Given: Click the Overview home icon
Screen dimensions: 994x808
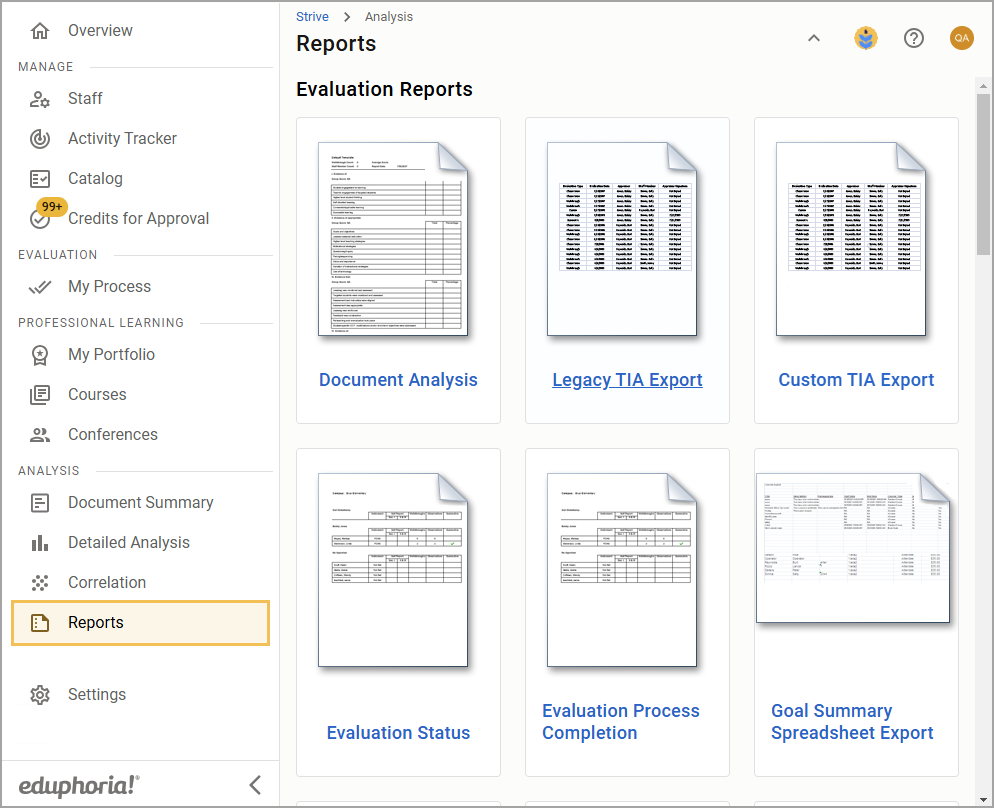Looking at the screenshot, I should (x=40, y=31).
